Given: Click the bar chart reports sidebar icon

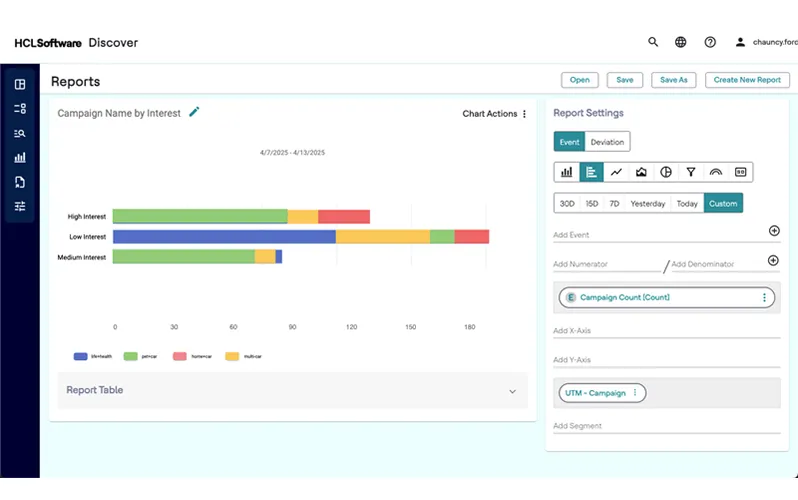Looking at the screenshot, I should (20, 157).
